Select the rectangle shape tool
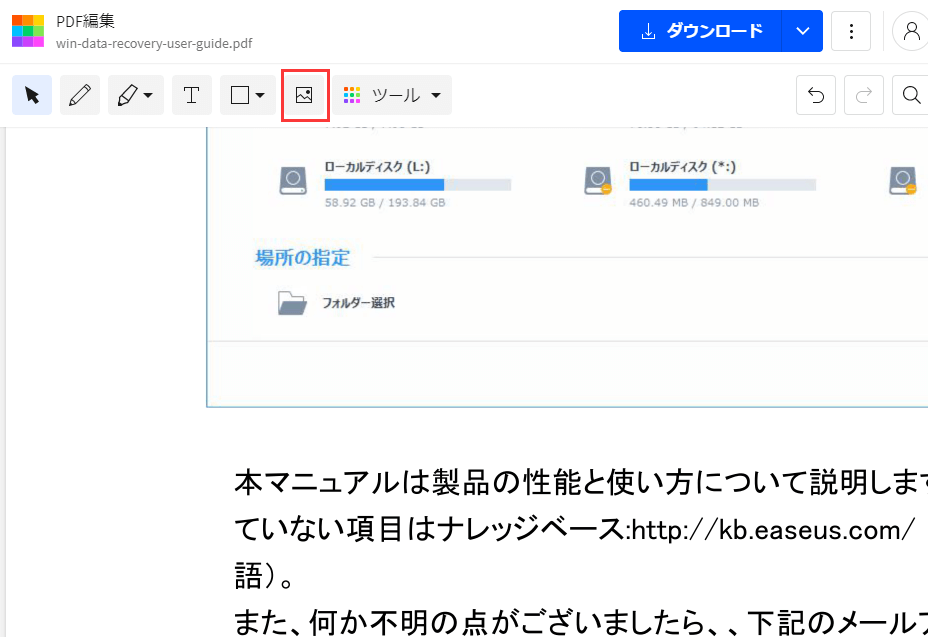This screenshot has width=928, height=637. point(240,95)
